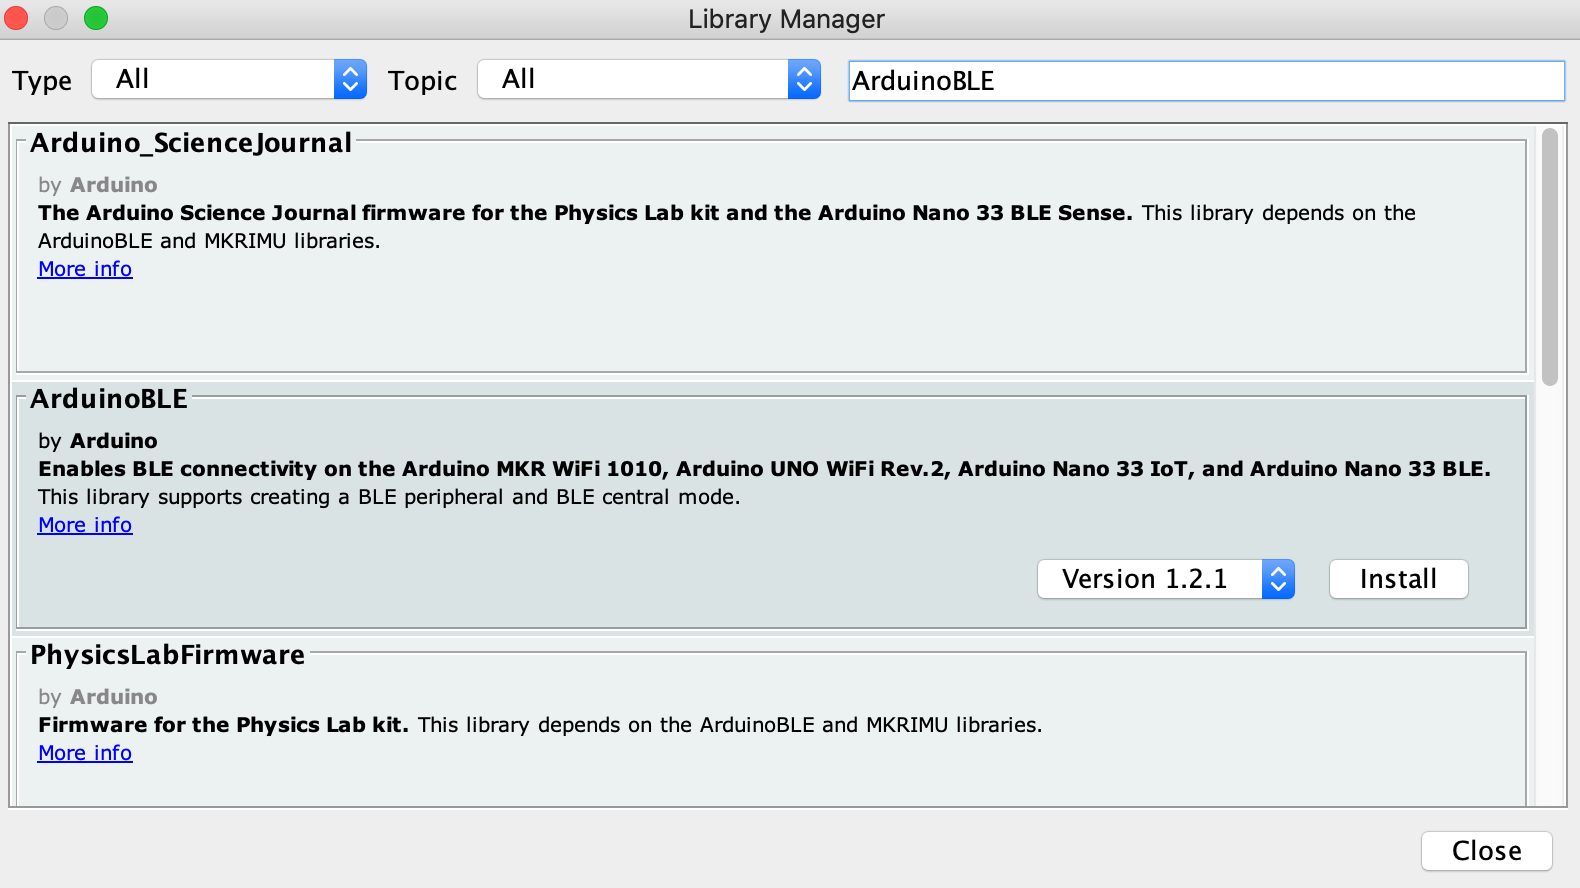Click the Topic combo box showing All
Viewport: 1580px width, 888px height.
(649, 79)
